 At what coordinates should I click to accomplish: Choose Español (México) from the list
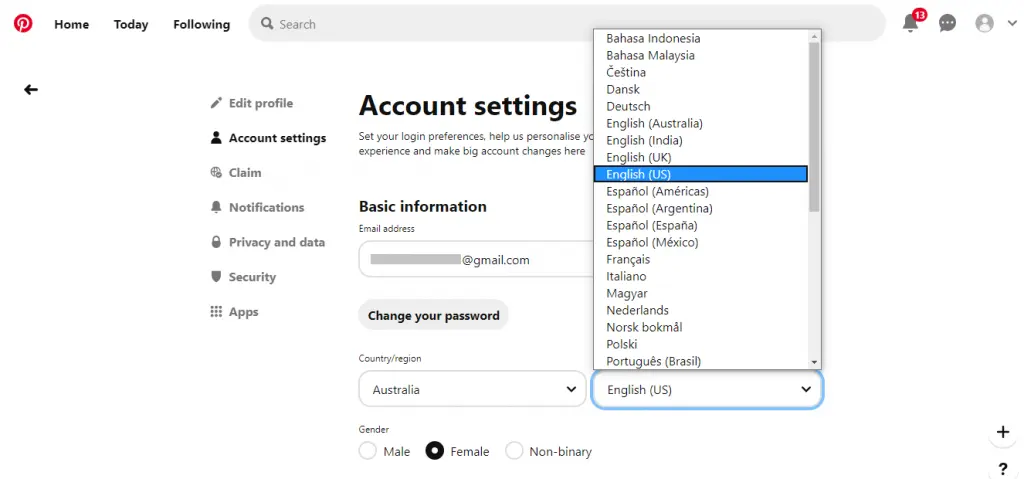(x=701, y=242)
